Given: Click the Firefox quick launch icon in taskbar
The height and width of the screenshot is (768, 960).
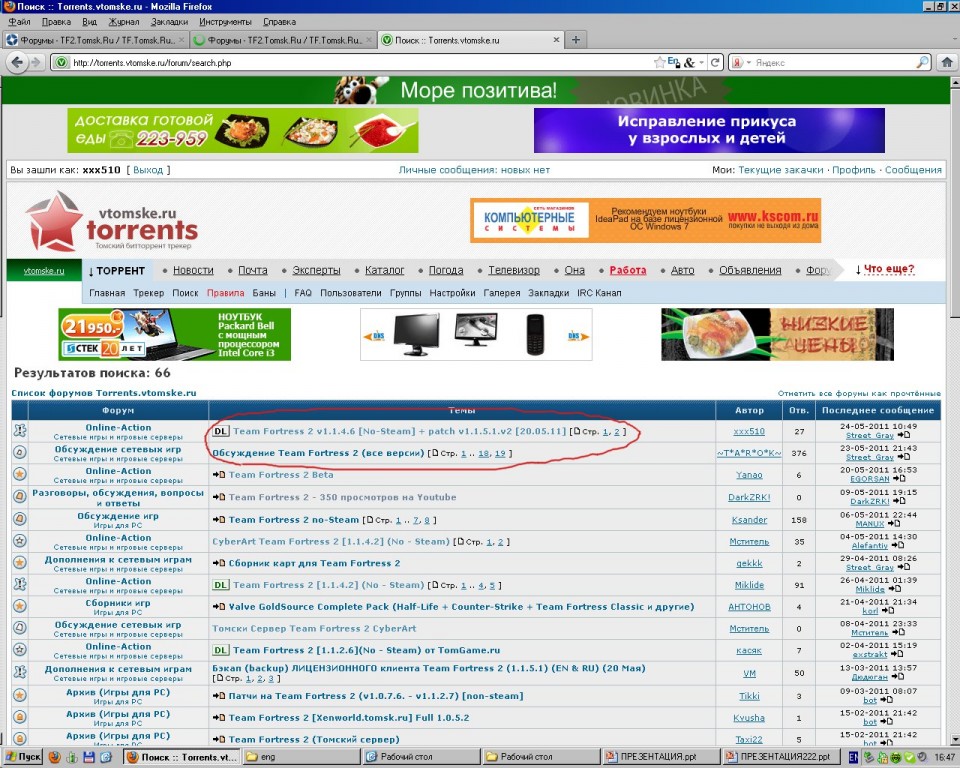Looking at the screenshot, I should click(54, 757).
